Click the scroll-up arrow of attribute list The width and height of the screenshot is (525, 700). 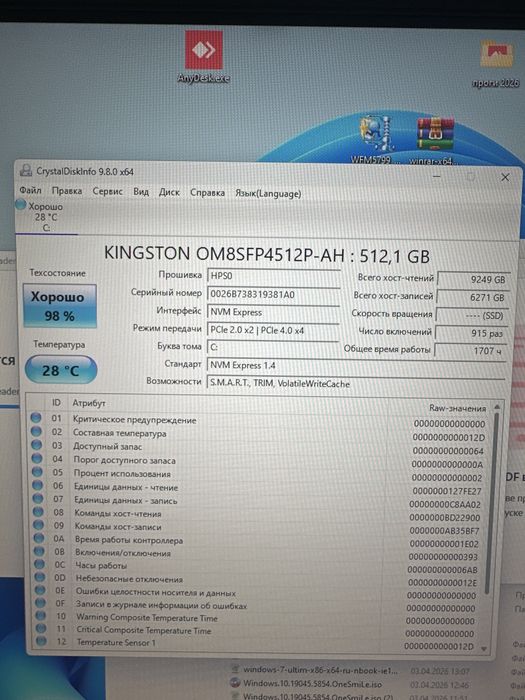(x=497, y=407)
